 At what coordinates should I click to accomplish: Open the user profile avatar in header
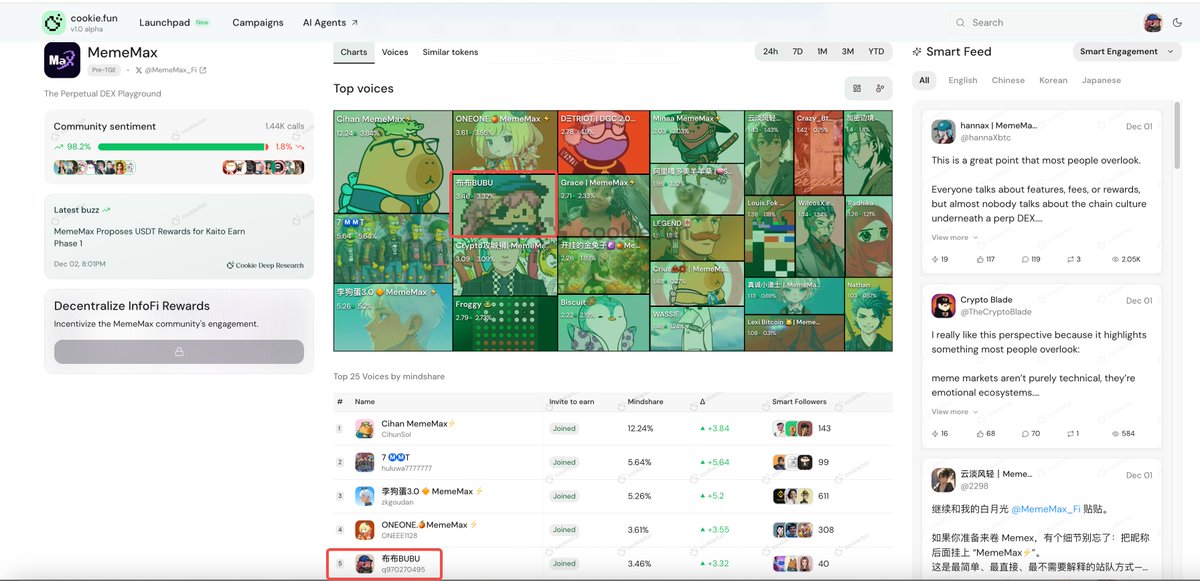[x=1153, y=22]
